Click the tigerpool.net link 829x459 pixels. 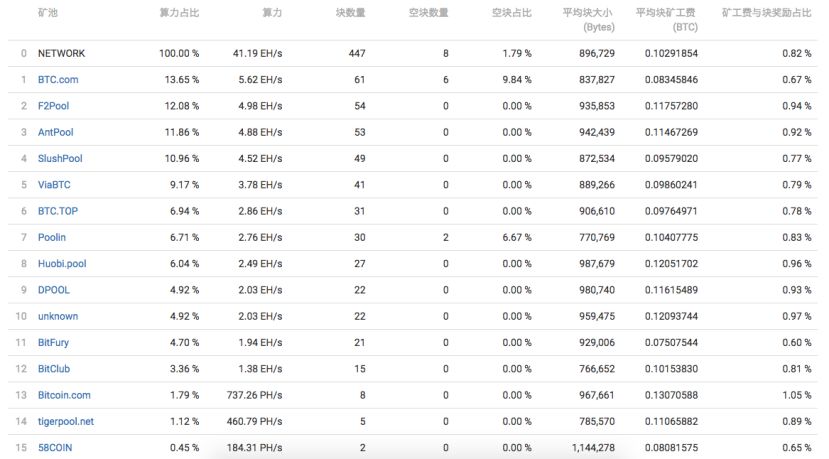pos(66,421)
